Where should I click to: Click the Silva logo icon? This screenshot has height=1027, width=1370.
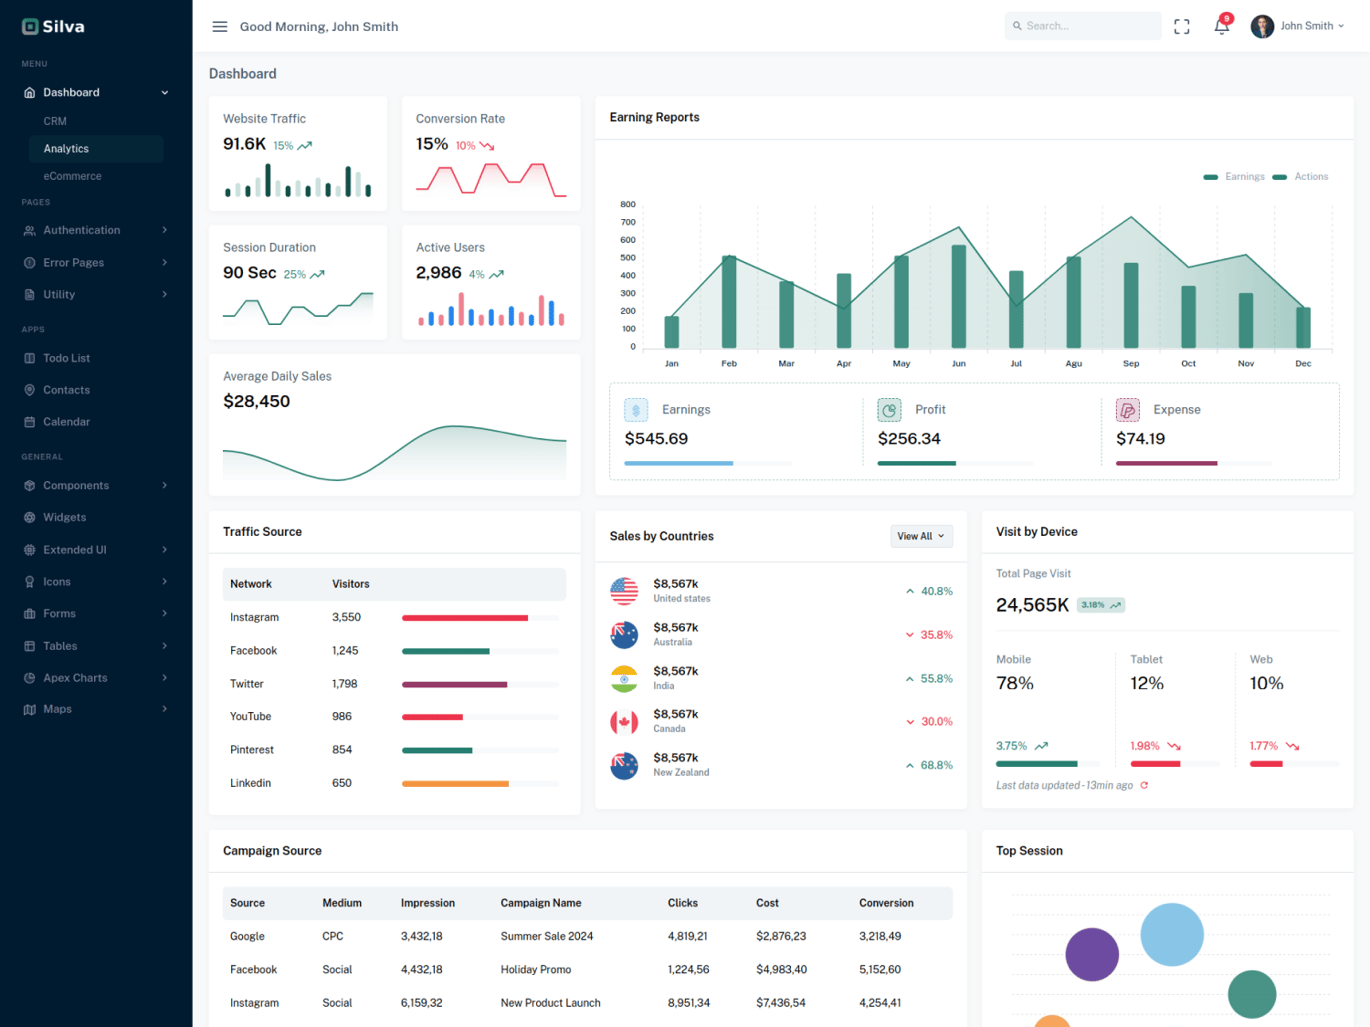click(x=30, y=27)
